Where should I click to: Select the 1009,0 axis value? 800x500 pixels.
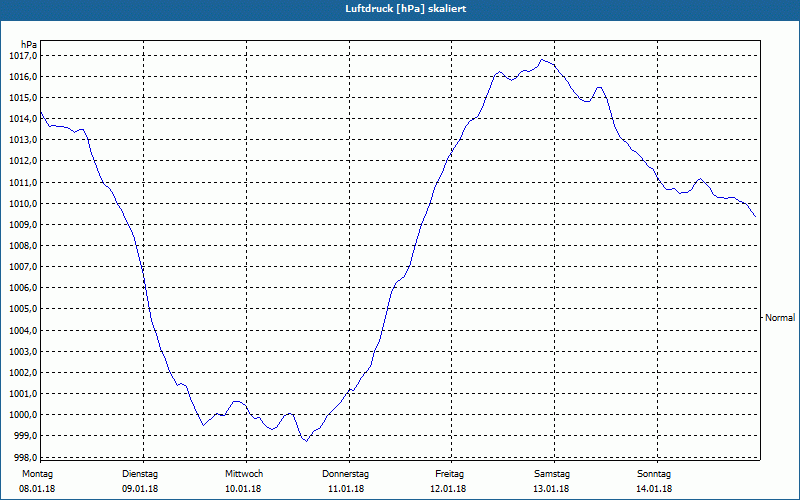click(23, 224)
